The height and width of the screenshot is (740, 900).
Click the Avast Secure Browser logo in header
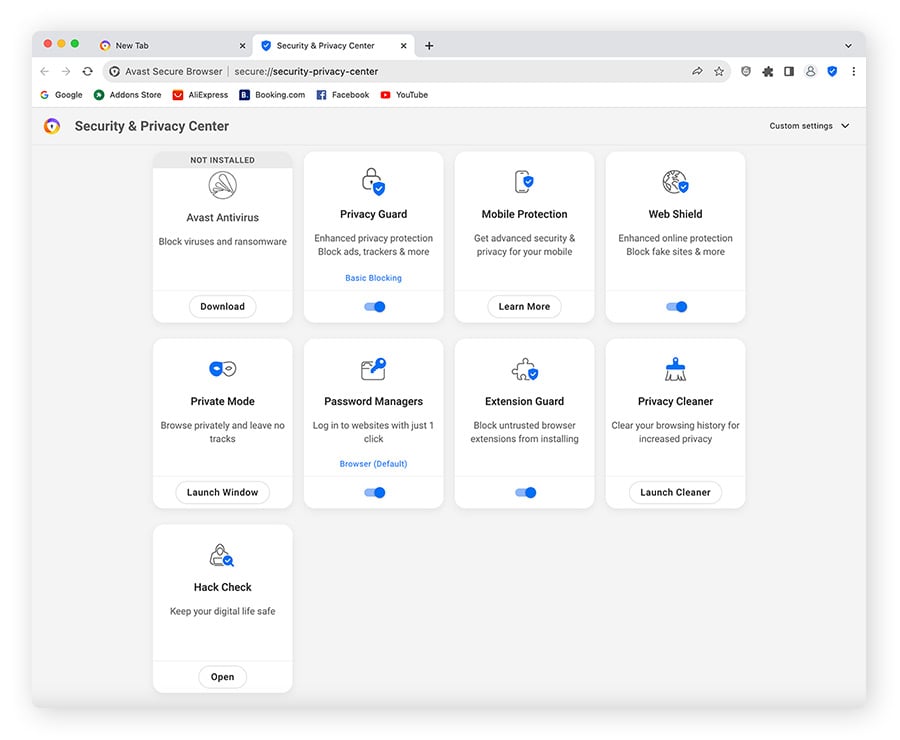[x=52, y=126]
